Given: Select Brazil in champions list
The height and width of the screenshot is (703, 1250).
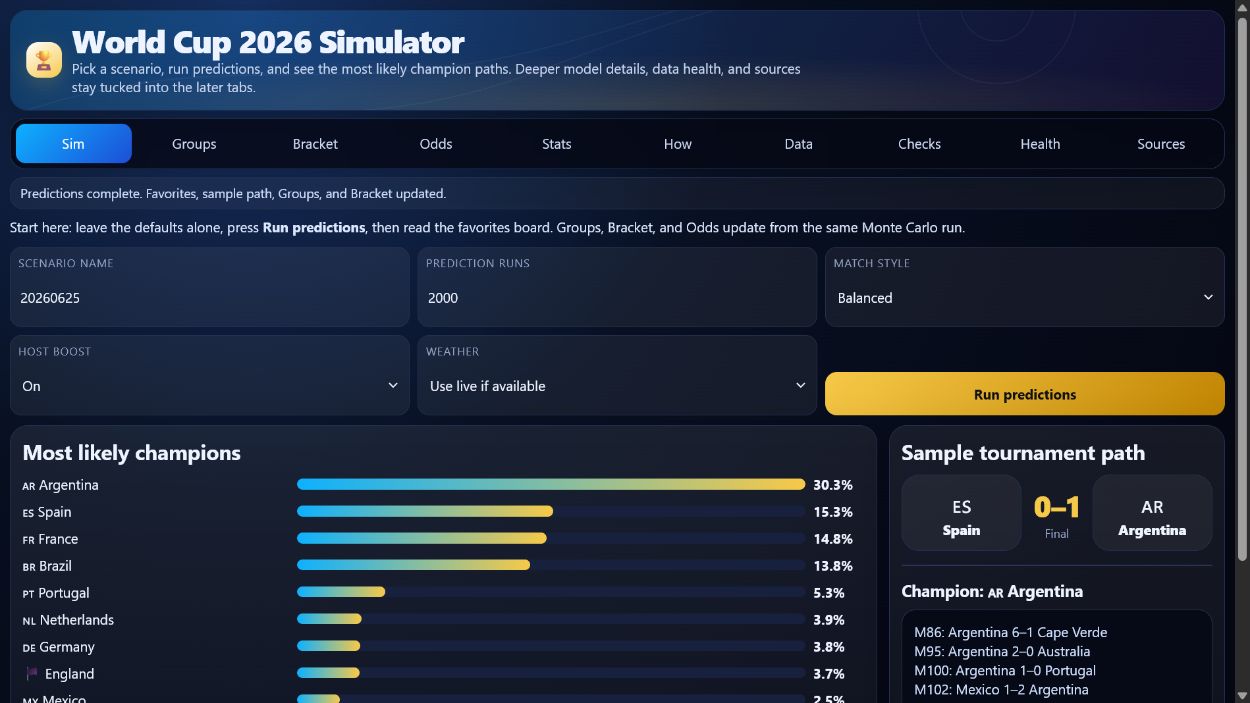Looking at the screenshot, I should pyautogui.click(x=47, y=566).
